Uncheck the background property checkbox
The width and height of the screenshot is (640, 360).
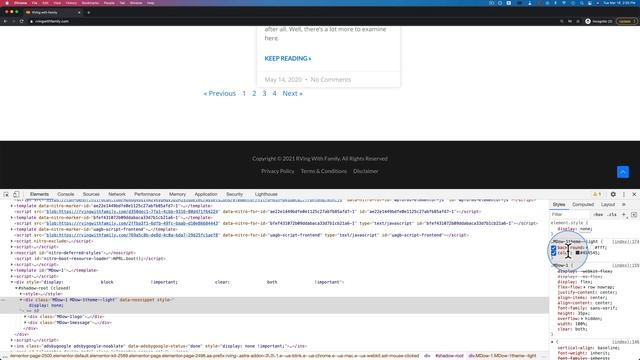pyautogui.click(x=553, y=248)
